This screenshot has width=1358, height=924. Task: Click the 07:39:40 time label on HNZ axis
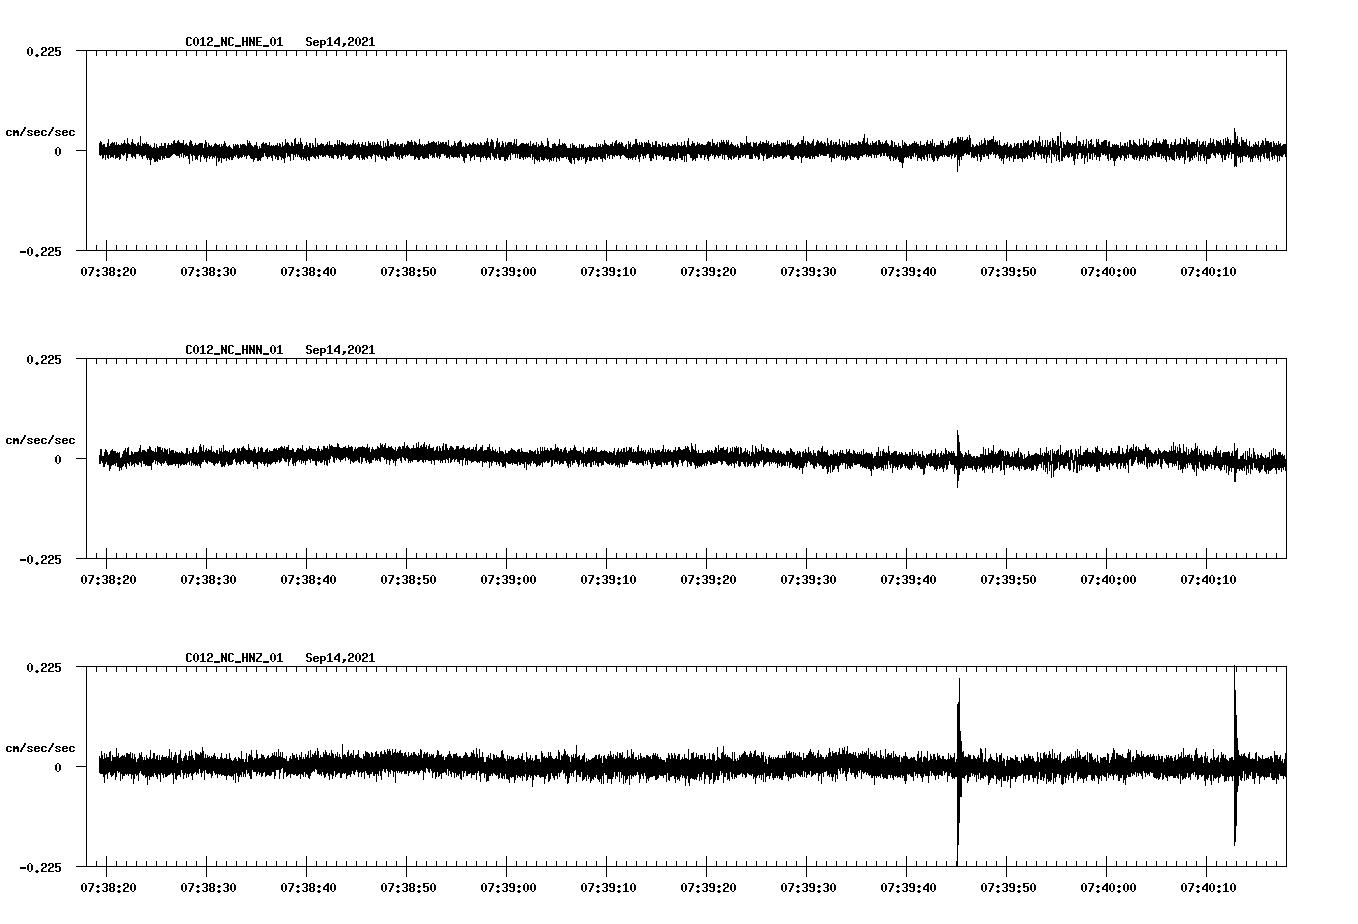[x=908, y=888]
